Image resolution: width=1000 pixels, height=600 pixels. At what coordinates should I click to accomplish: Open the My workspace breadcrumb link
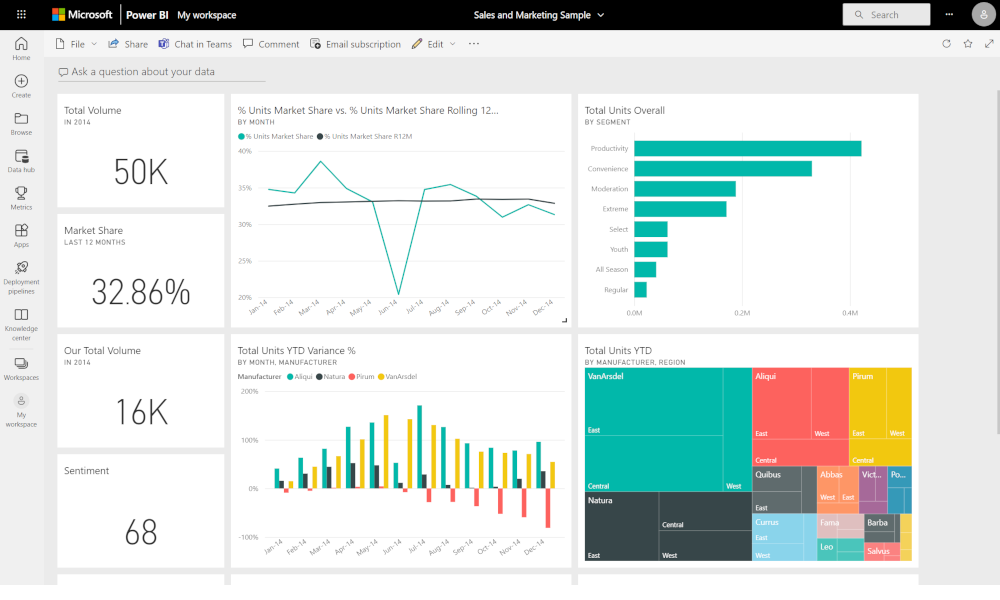(207, 15)
